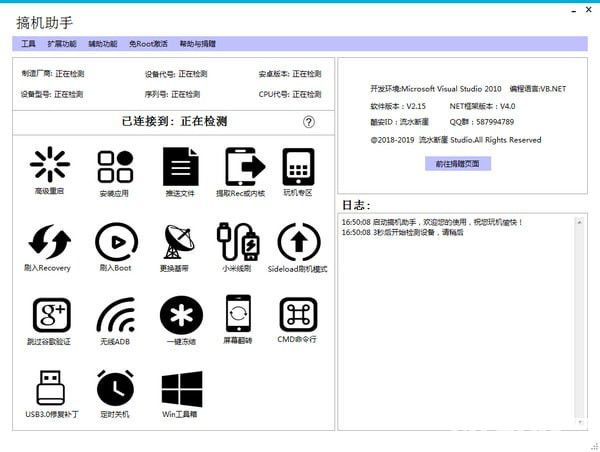Select the 设备代号: 正在检测 field
Screen dimensions: 600x452
click(176, 74)
